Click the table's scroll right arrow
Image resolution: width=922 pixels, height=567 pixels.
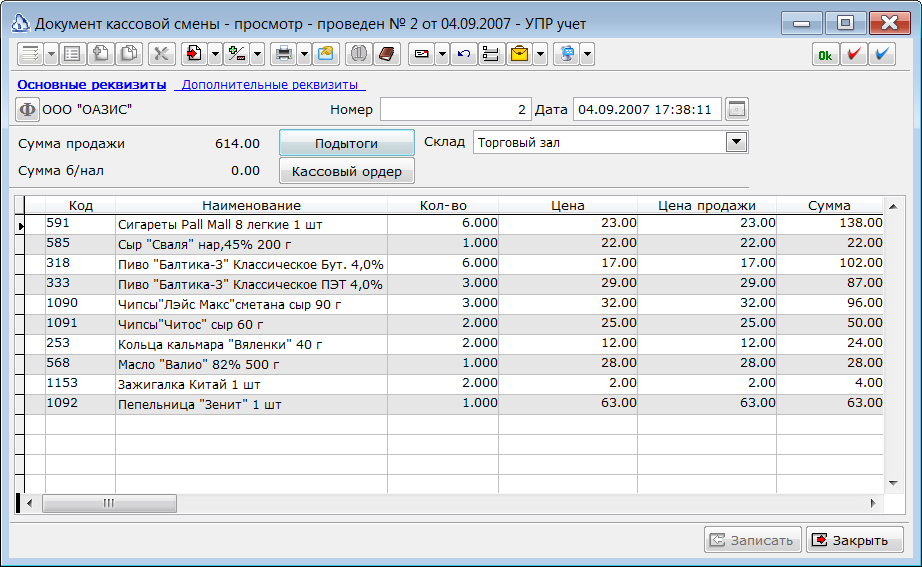point(873,503)
